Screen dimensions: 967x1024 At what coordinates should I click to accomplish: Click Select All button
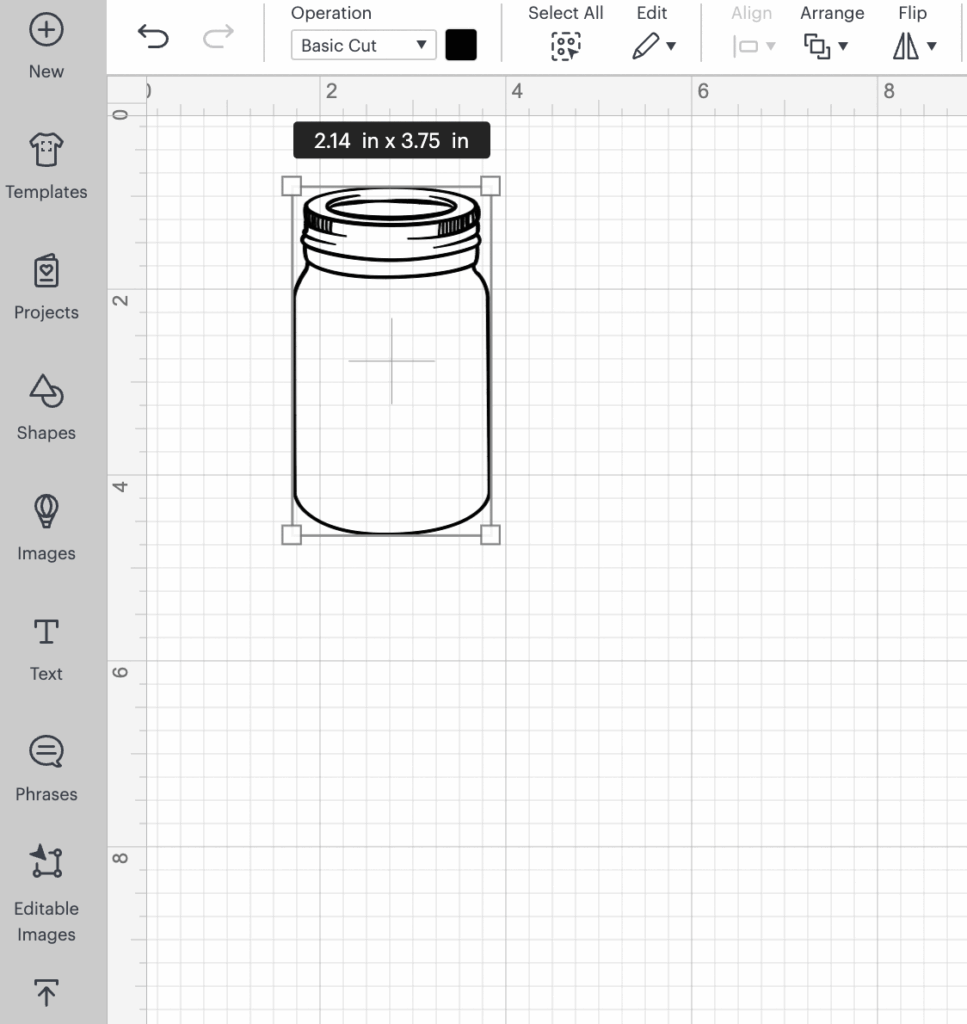pyautogui.click(x=566, y=45)
